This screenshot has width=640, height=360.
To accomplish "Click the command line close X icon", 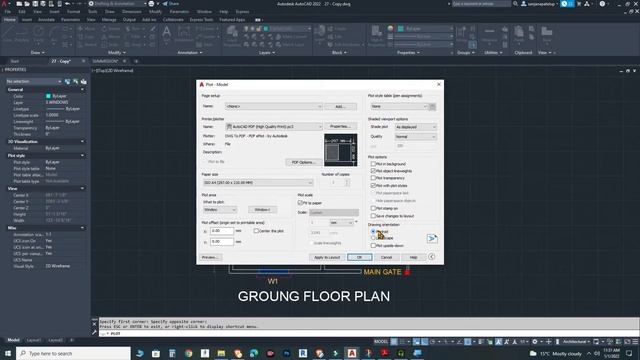I will pyautogui.click(x=94, y=324).
